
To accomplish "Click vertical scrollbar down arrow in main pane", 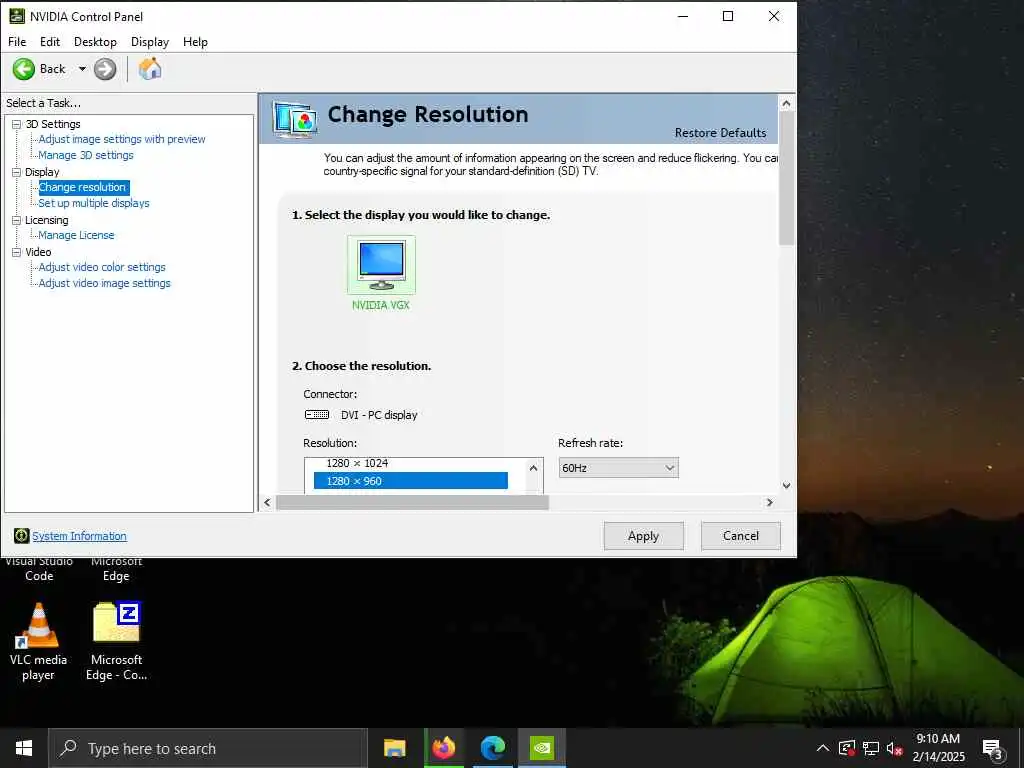I will (786, 485).
